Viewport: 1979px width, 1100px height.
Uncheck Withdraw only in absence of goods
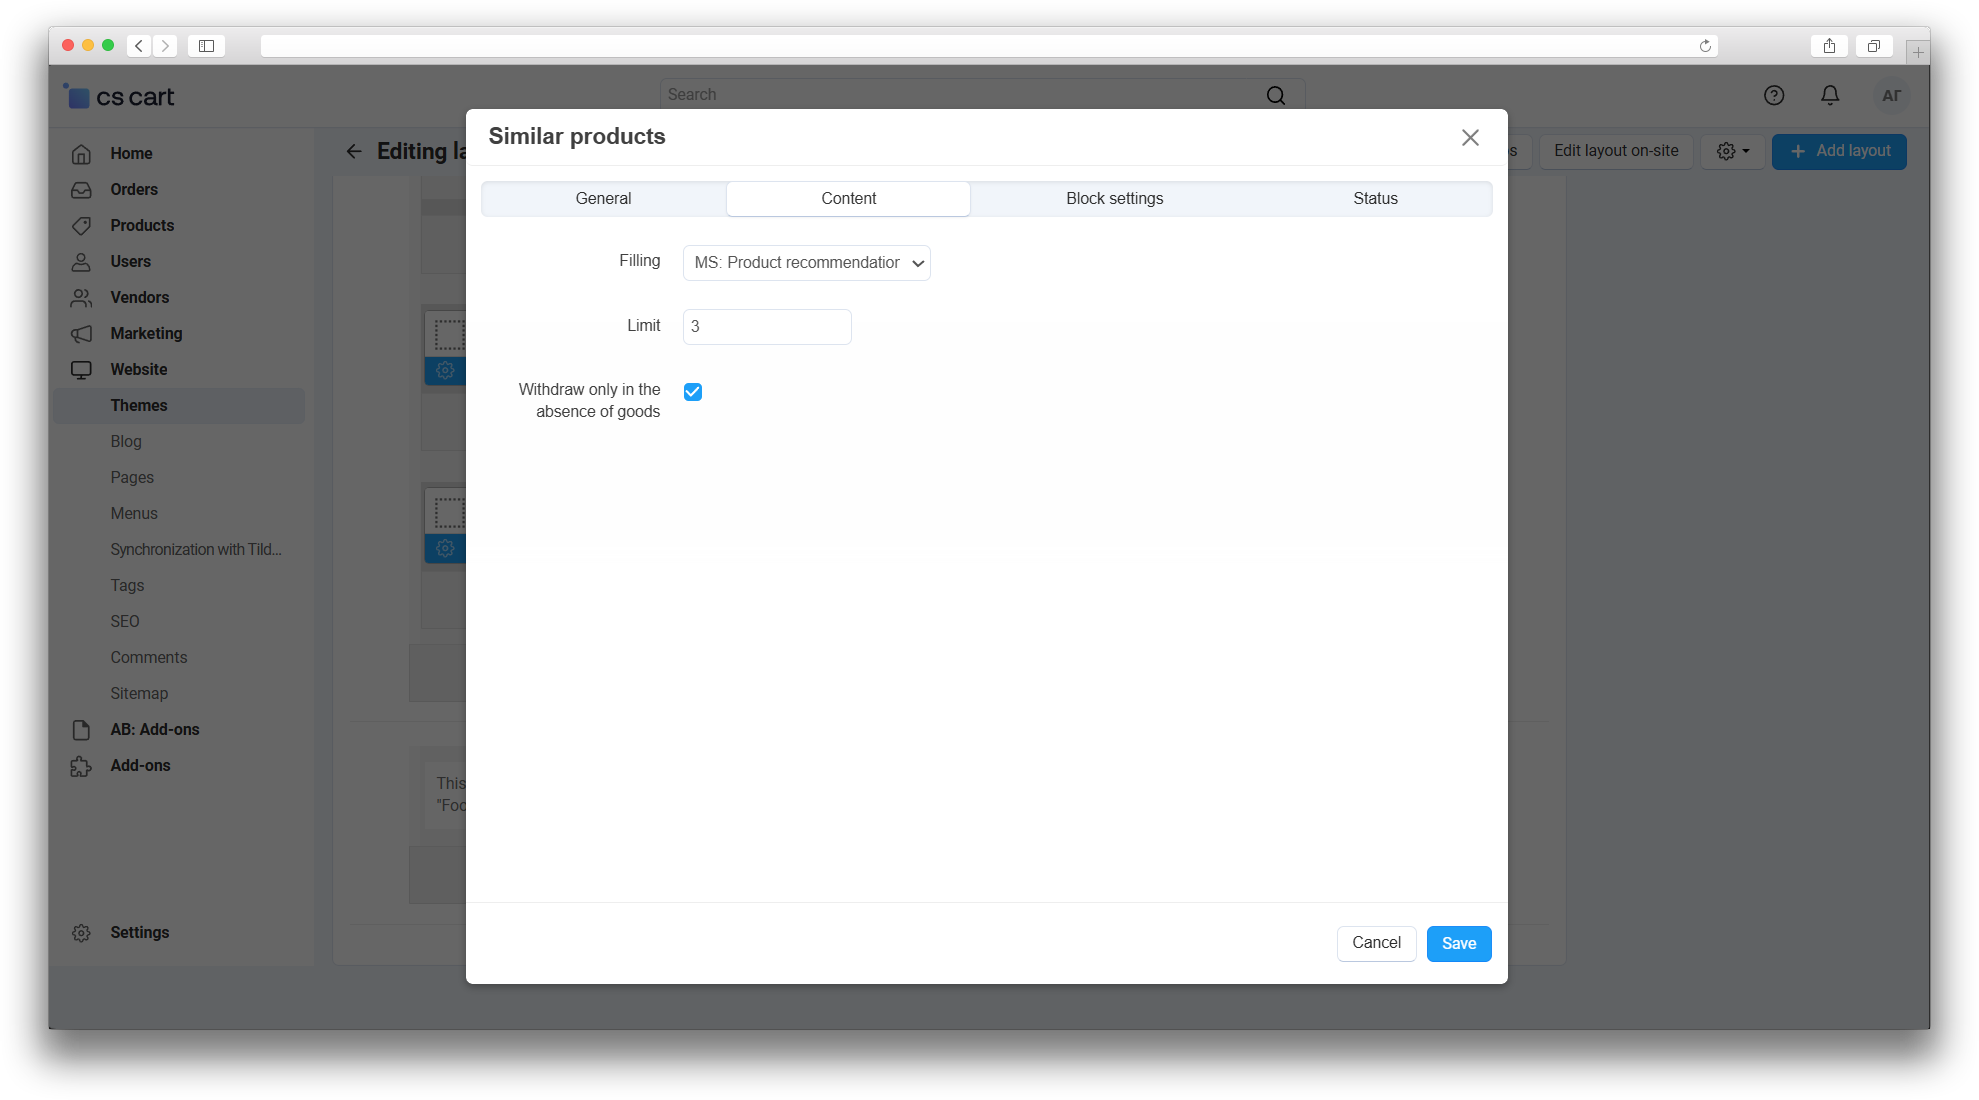pos(693,392)
